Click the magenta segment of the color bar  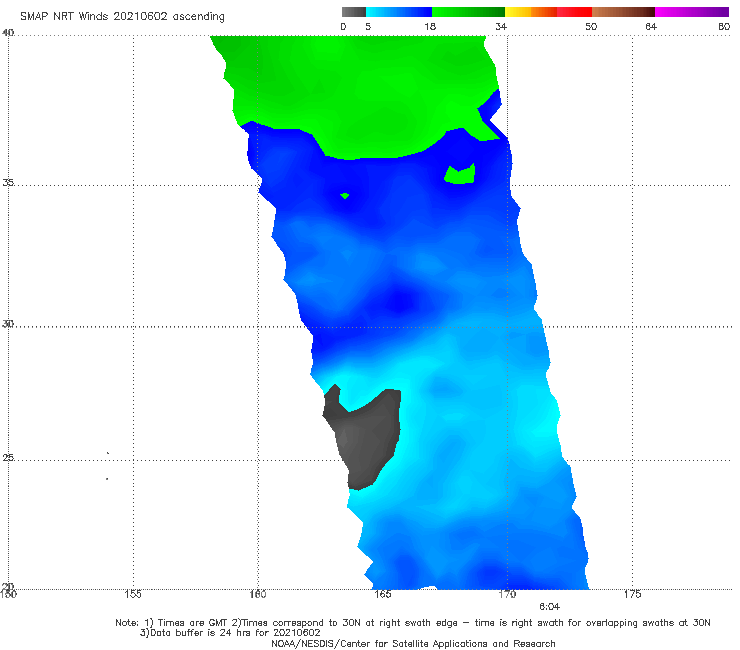point(692,12)
